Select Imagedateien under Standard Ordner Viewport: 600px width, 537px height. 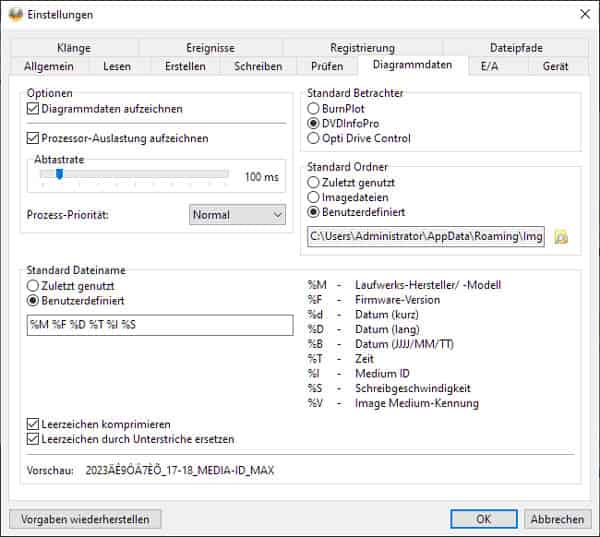(314, 198)
